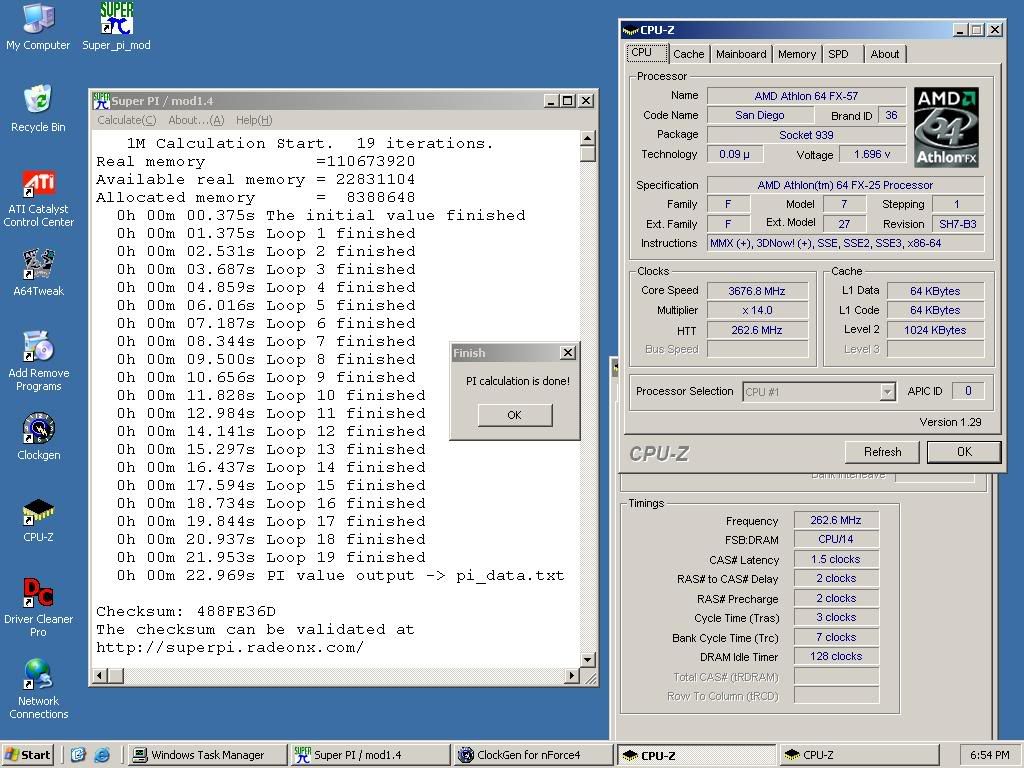Launch CPU-Z from the desktop icon
The image size is (1024, 768).
pyautogui.click(x=39, y=520)
